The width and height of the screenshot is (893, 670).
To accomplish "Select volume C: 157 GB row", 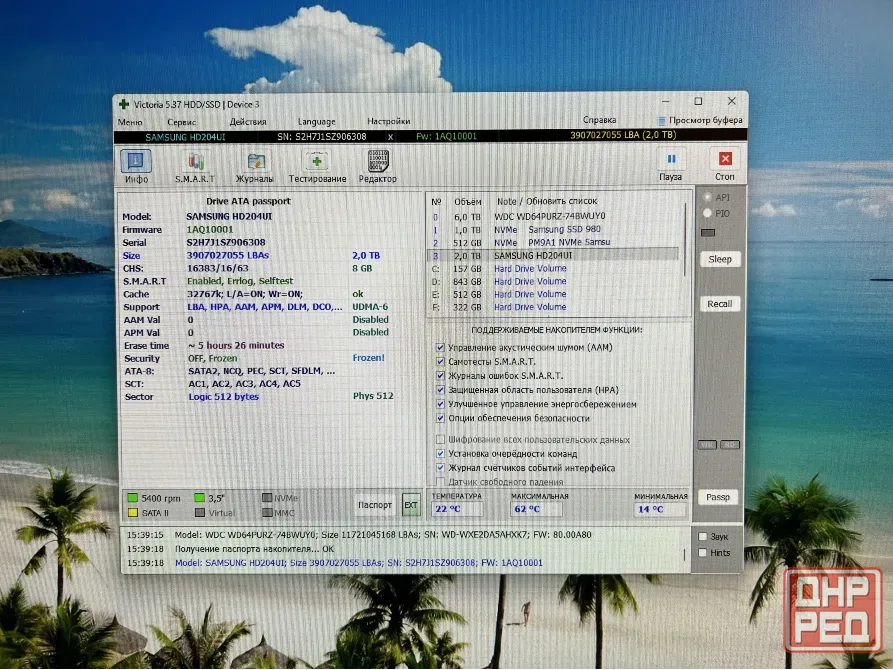I will point(554,269).
